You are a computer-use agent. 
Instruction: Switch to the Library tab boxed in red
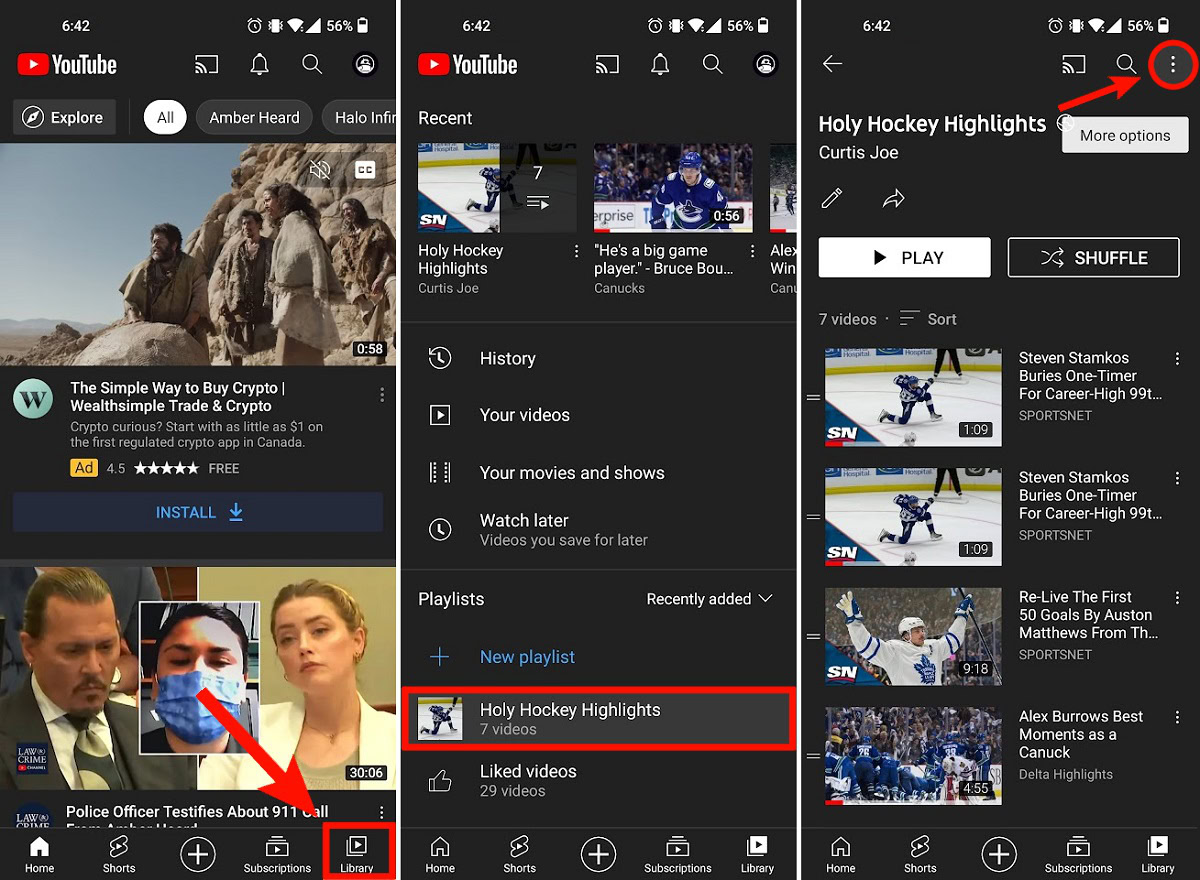tap(356, 852)
